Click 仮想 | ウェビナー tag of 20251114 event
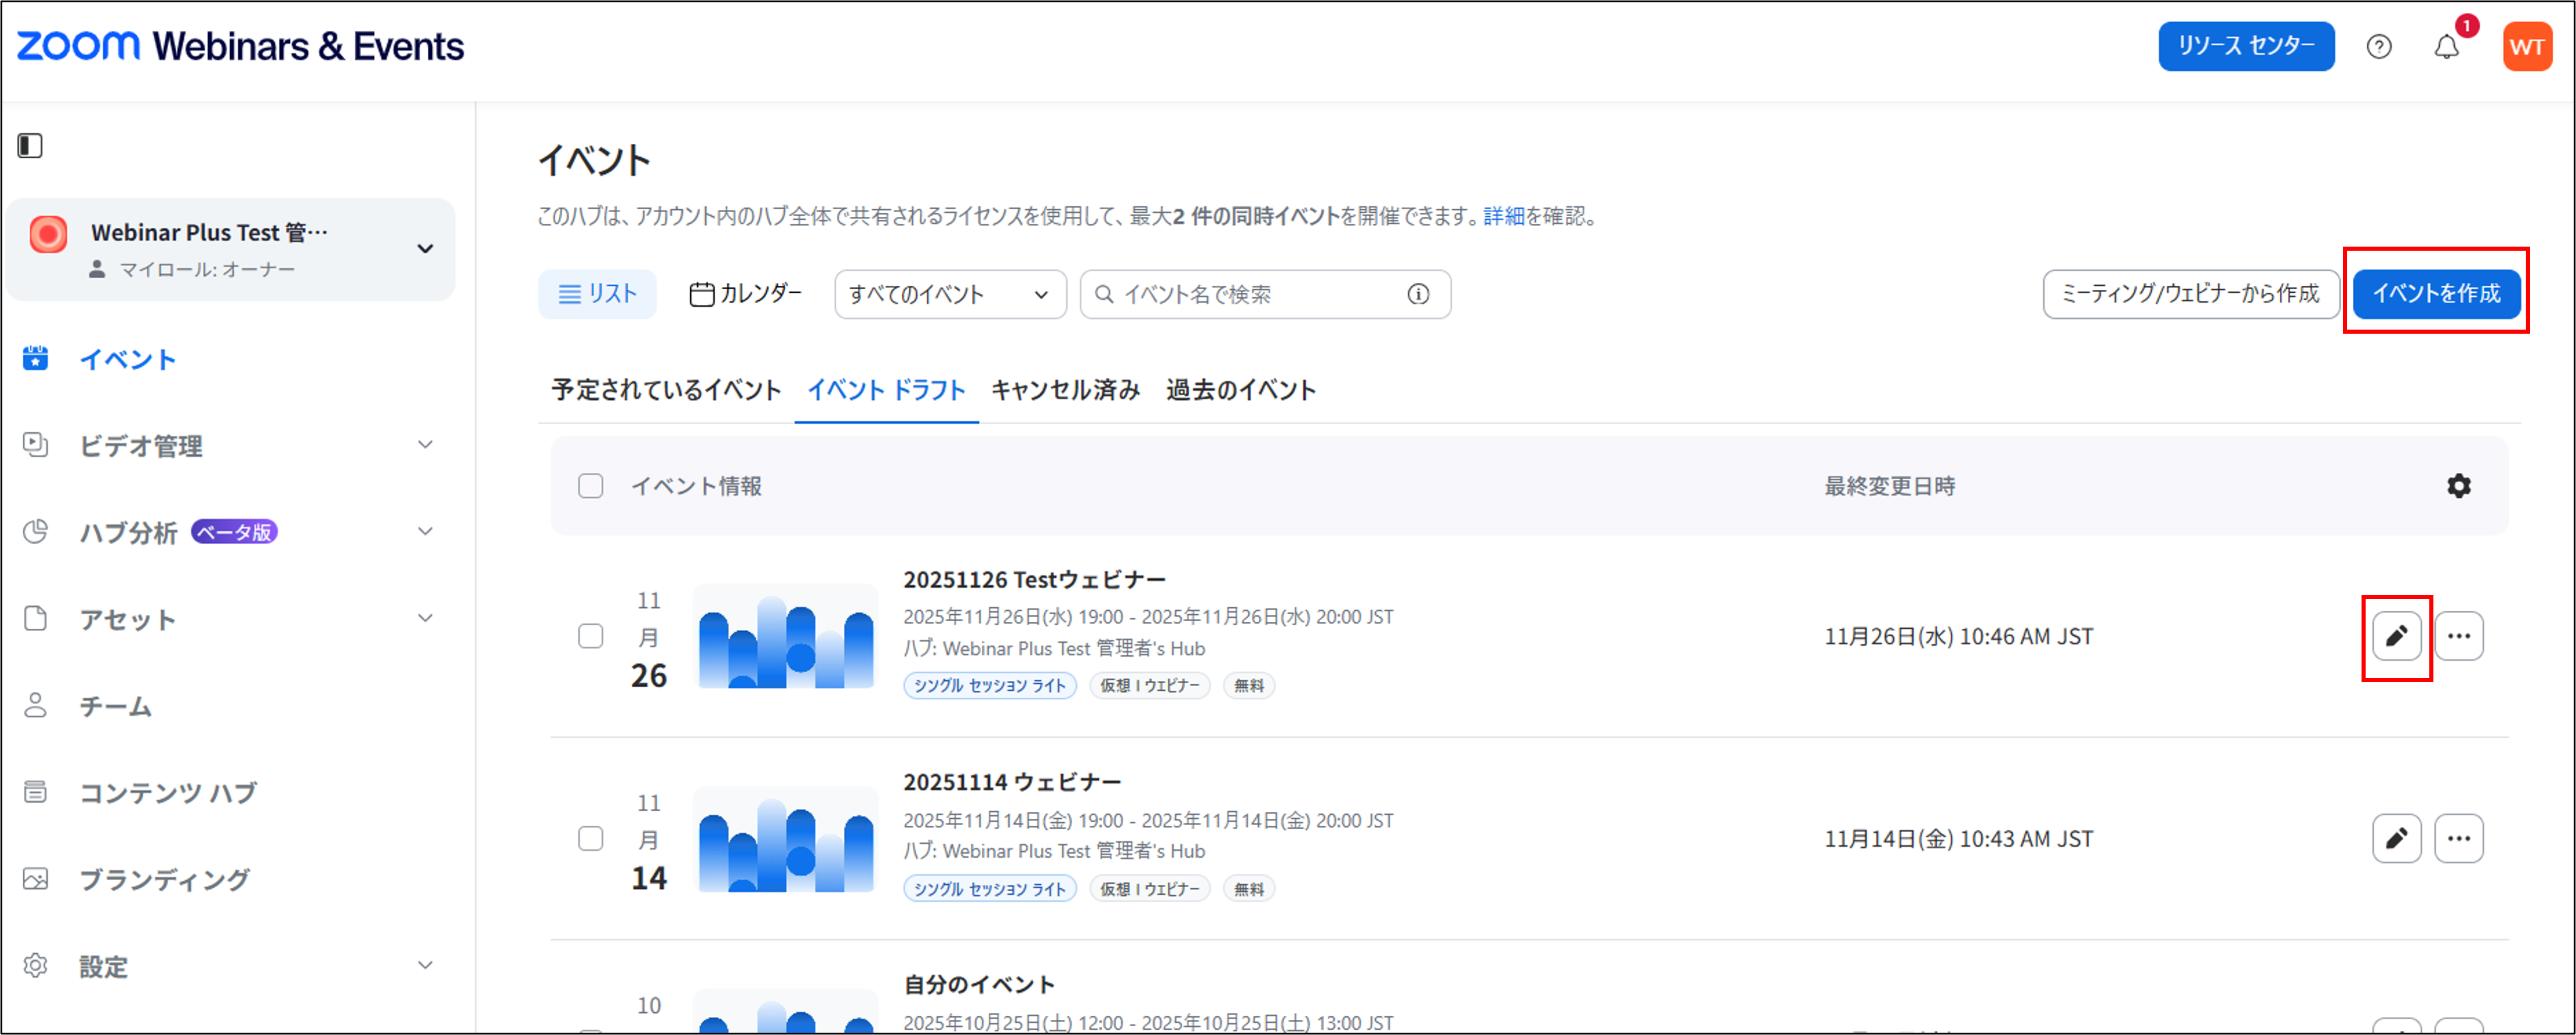The height and width of the screenshot is (1035, 2576). click(1150, 889)
